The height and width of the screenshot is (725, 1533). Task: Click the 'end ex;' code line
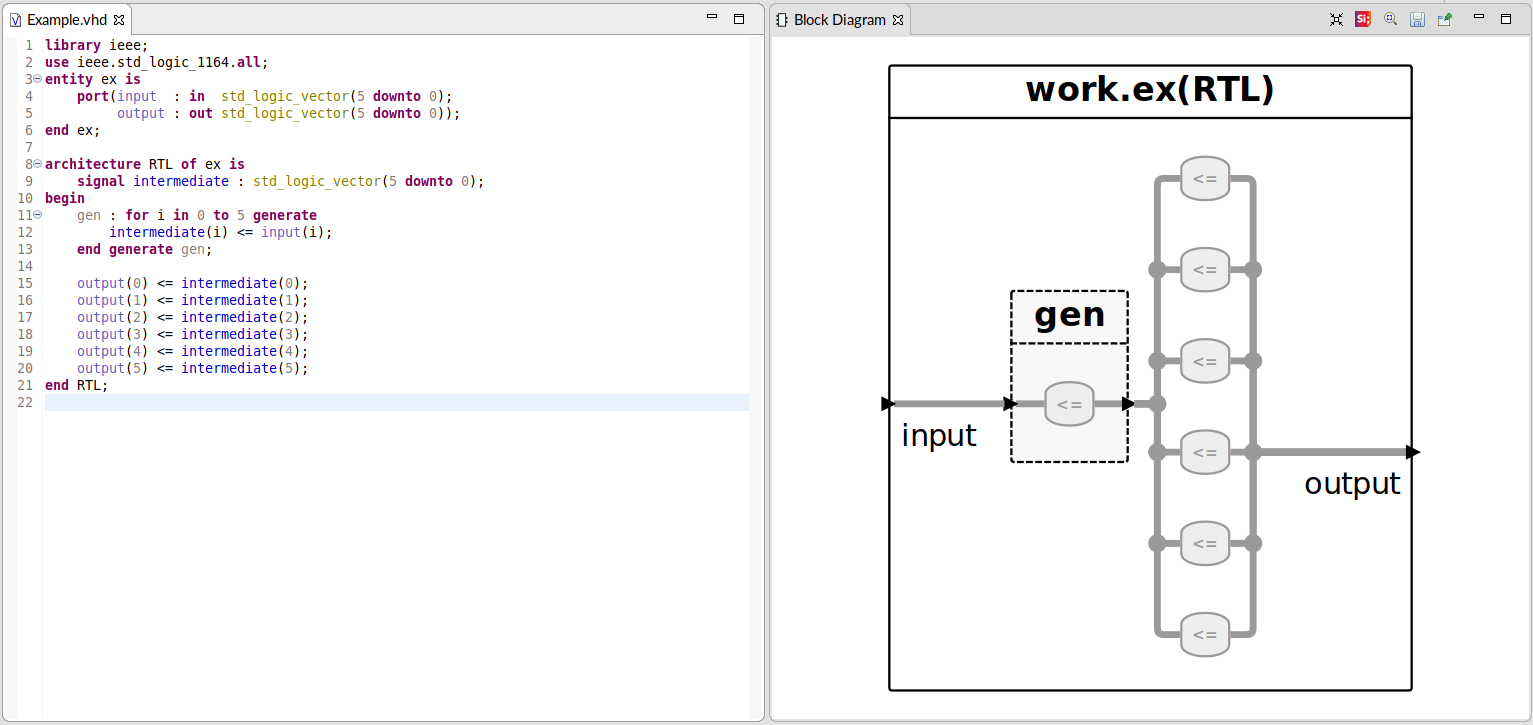coord(73,130)
